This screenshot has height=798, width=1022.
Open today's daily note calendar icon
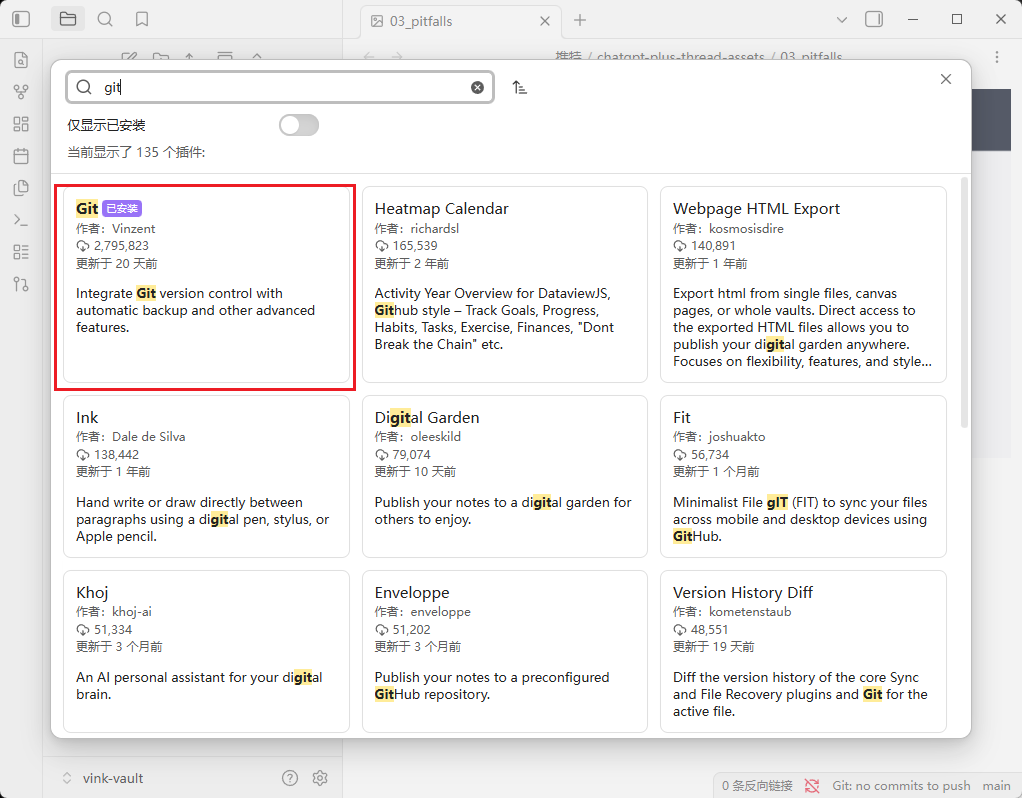pos(21,156)
